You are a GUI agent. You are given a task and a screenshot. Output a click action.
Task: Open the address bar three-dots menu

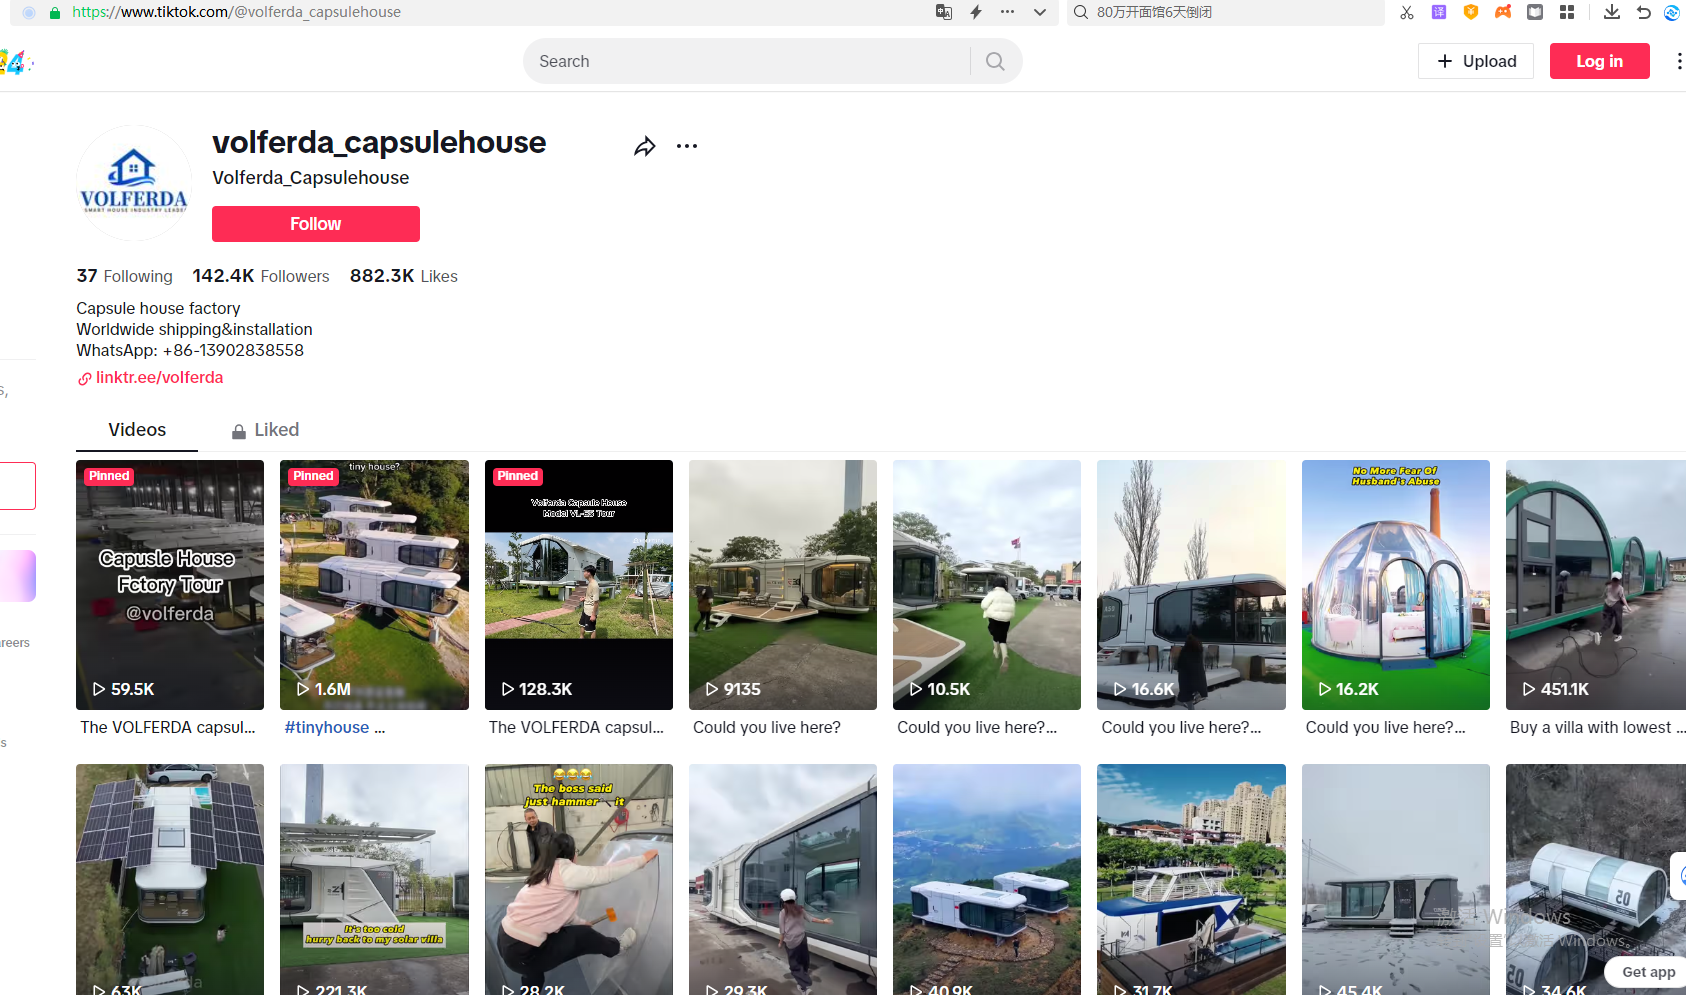(x=1007, y=12)
